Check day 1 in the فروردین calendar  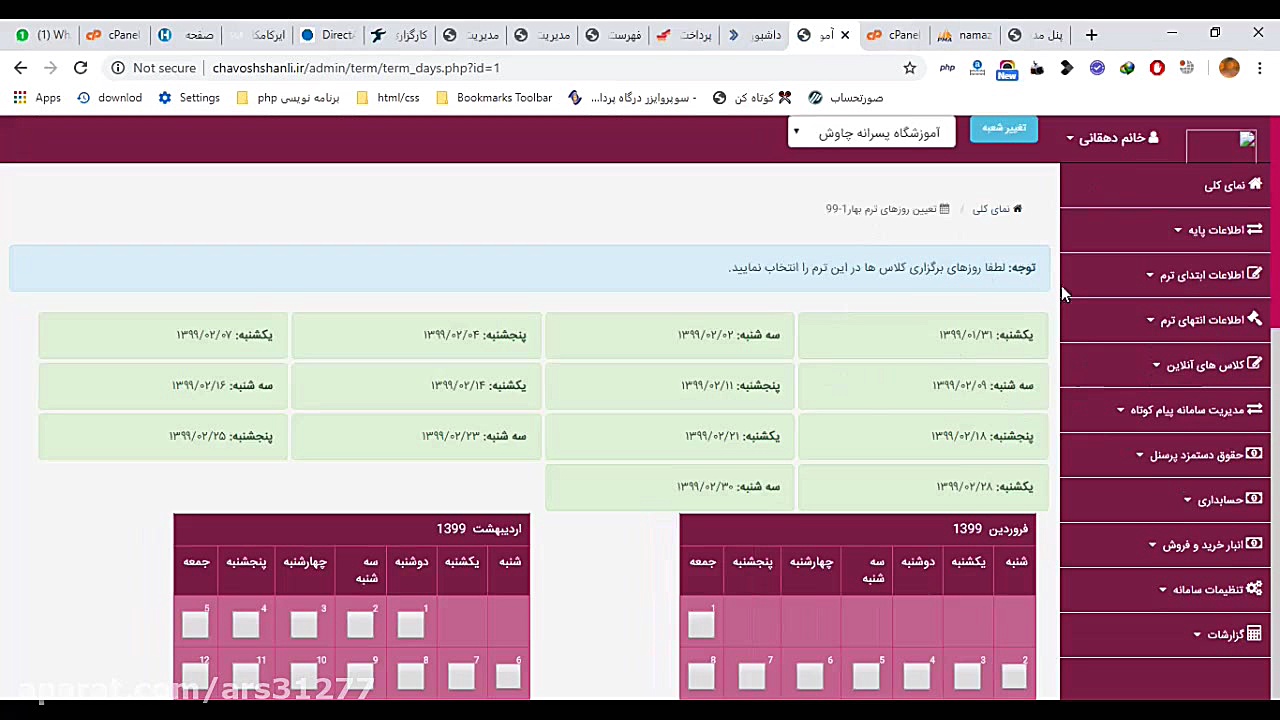pyautogui.click(x=700, y=624)
